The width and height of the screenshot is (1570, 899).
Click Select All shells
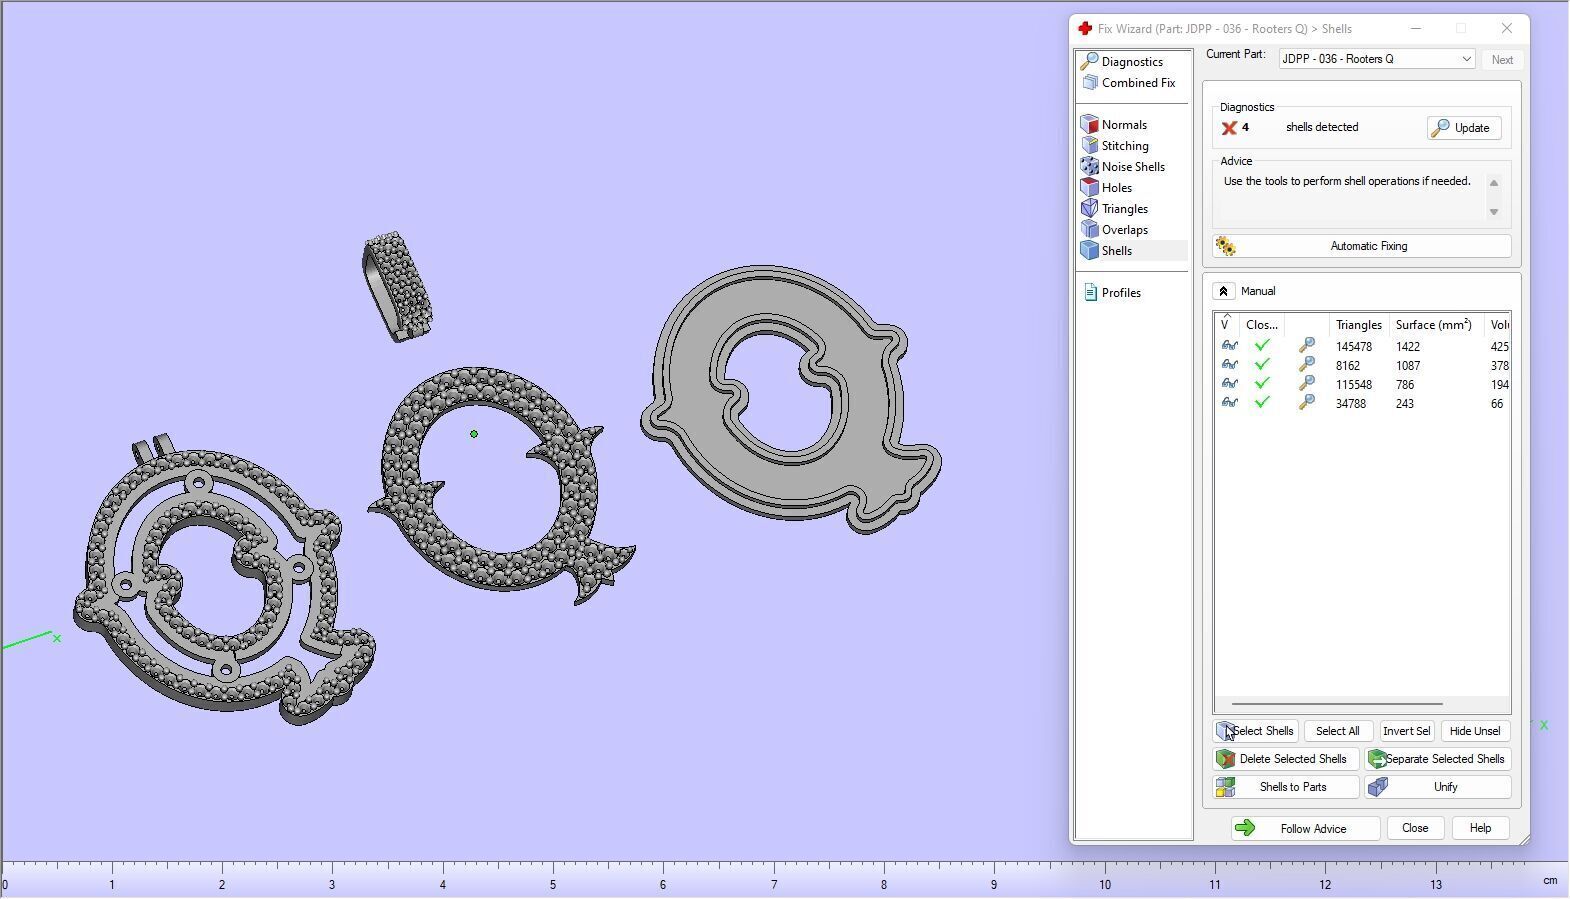[x=1337, y=731]
